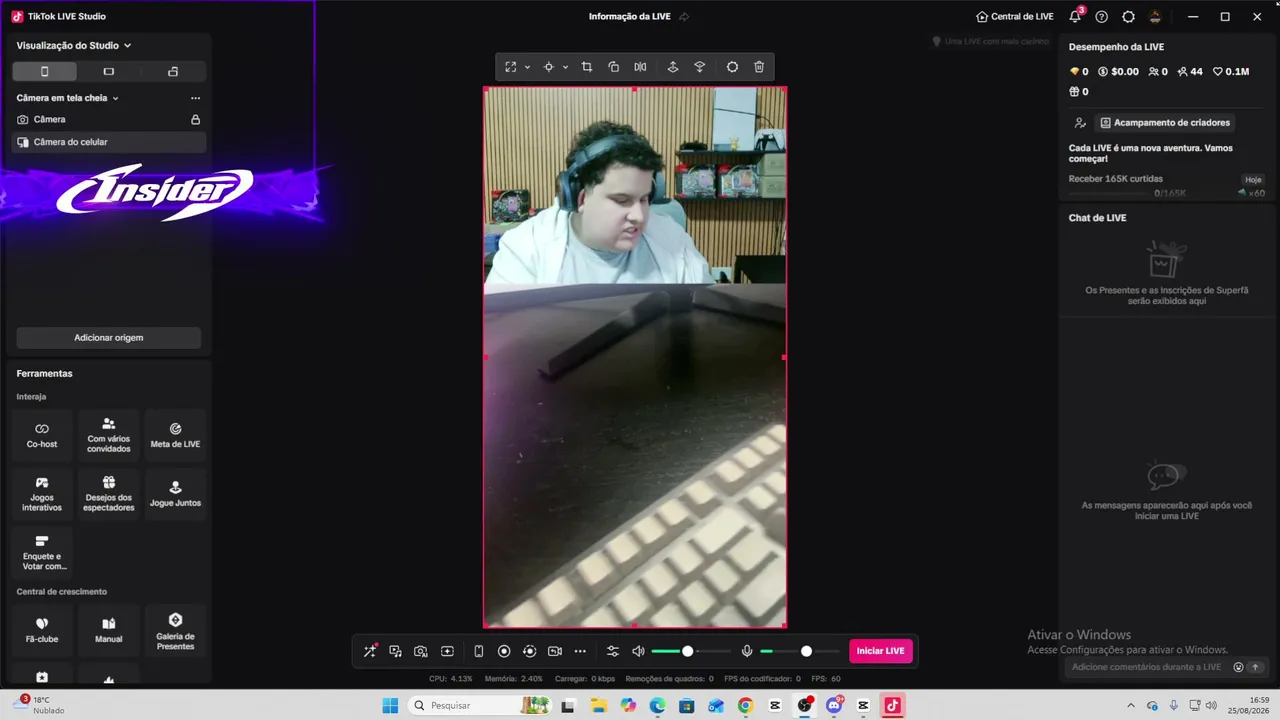Click the replay capture icon
The width and height of the screenshot is (1280, 720).
tap(530, 651)
